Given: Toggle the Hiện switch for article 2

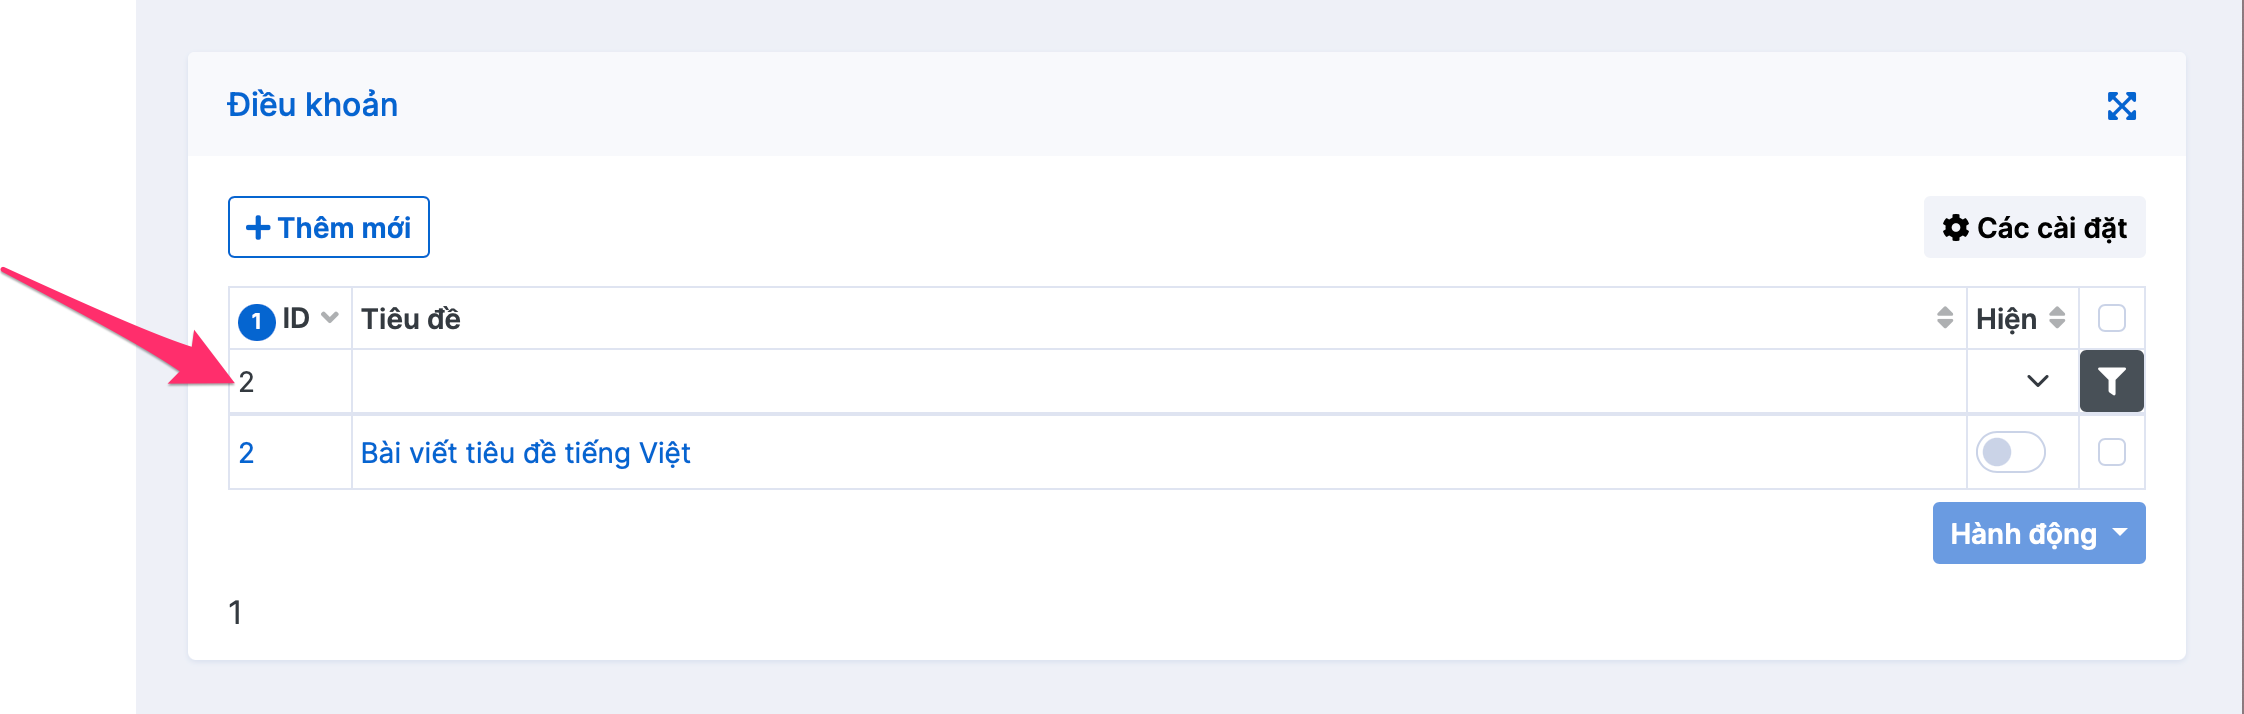Looking at the screenshot, I should pos(2010,452).
